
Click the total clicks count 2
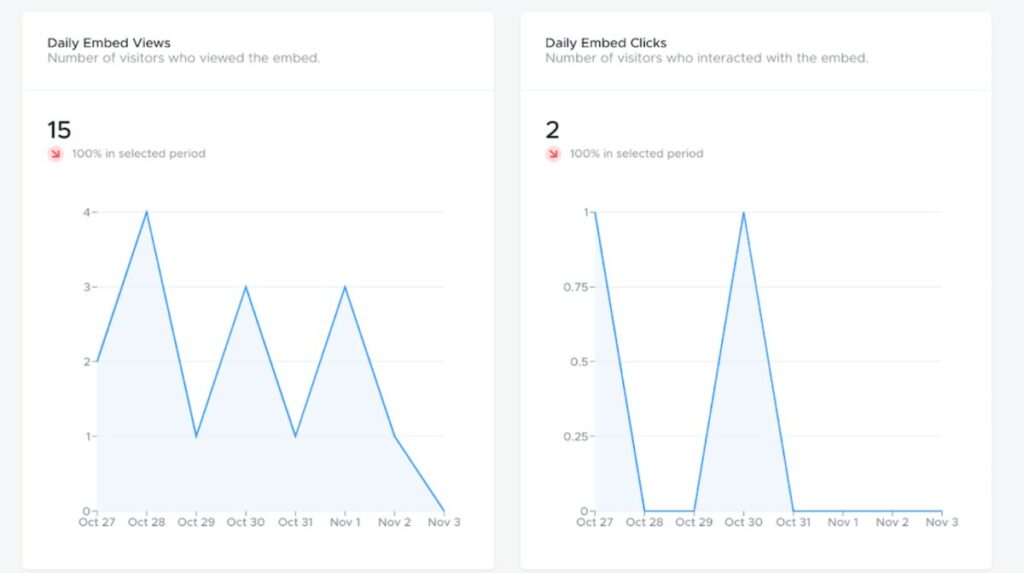coord(553,130)
